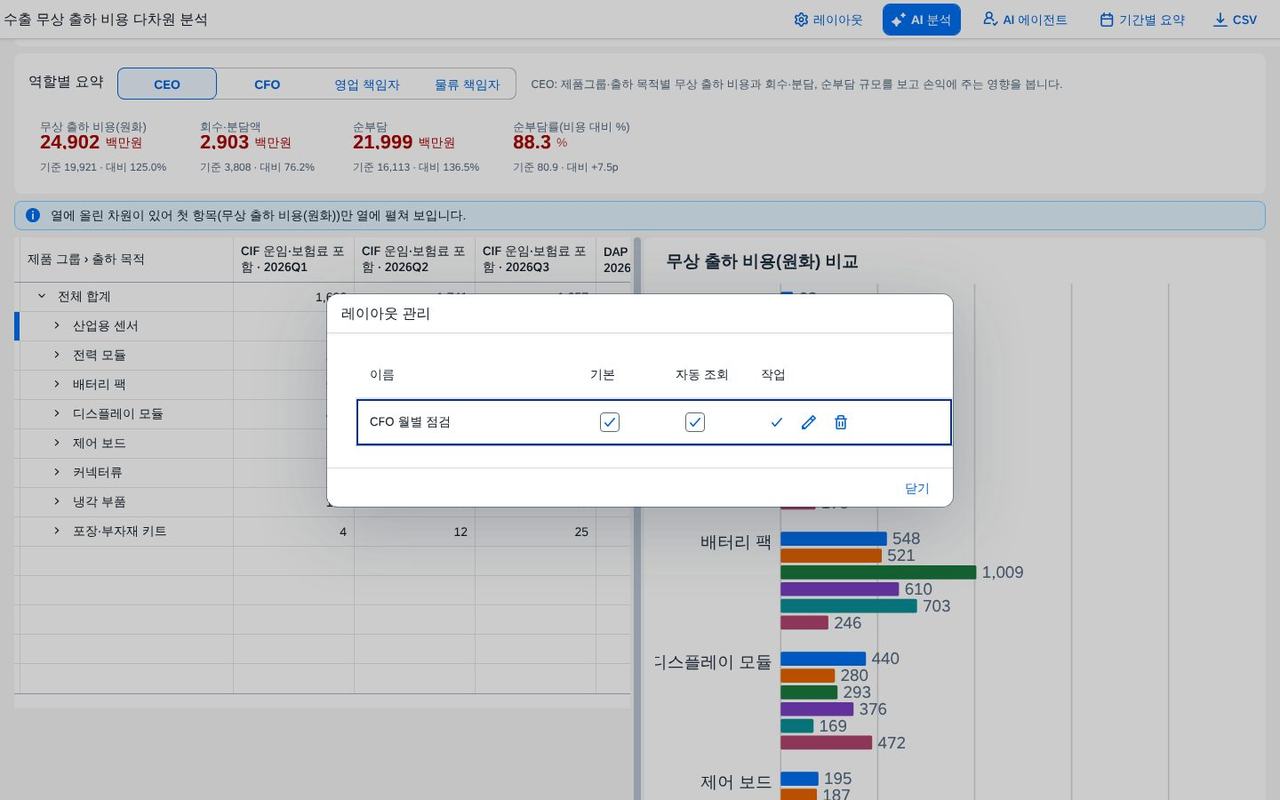
Task: Select the CEO role tab
Action: tap(167, 84)
